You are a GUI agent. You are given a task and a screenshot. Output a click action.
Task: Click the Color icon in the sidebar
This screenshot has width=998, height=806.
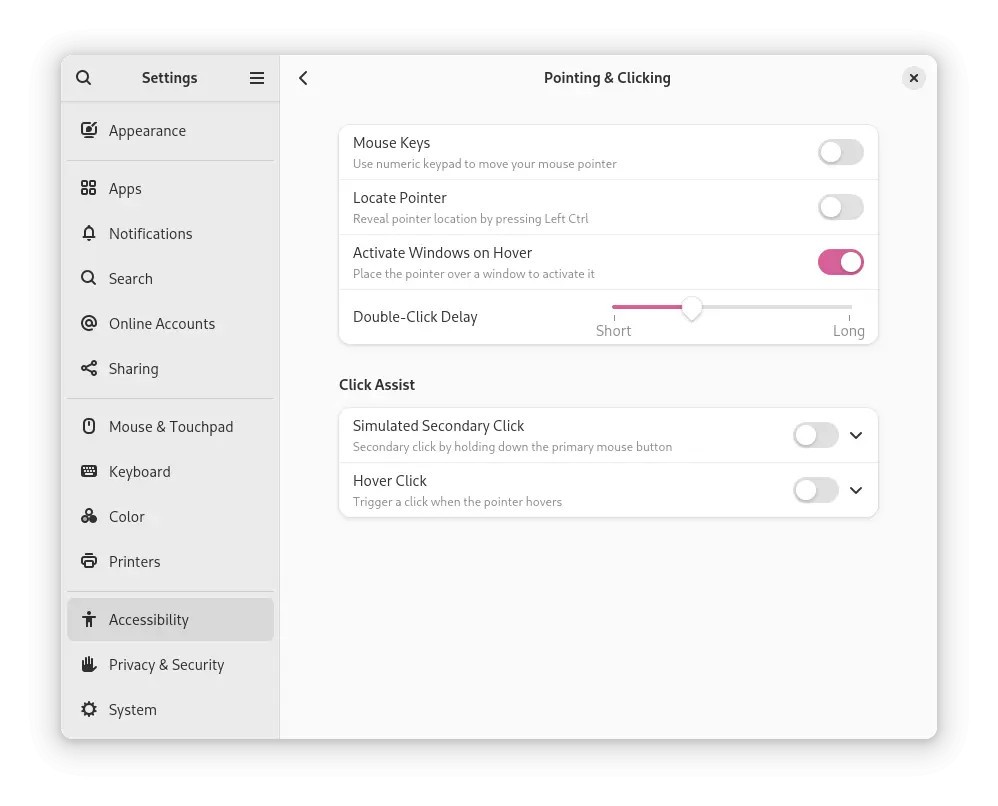click(89, 516)
